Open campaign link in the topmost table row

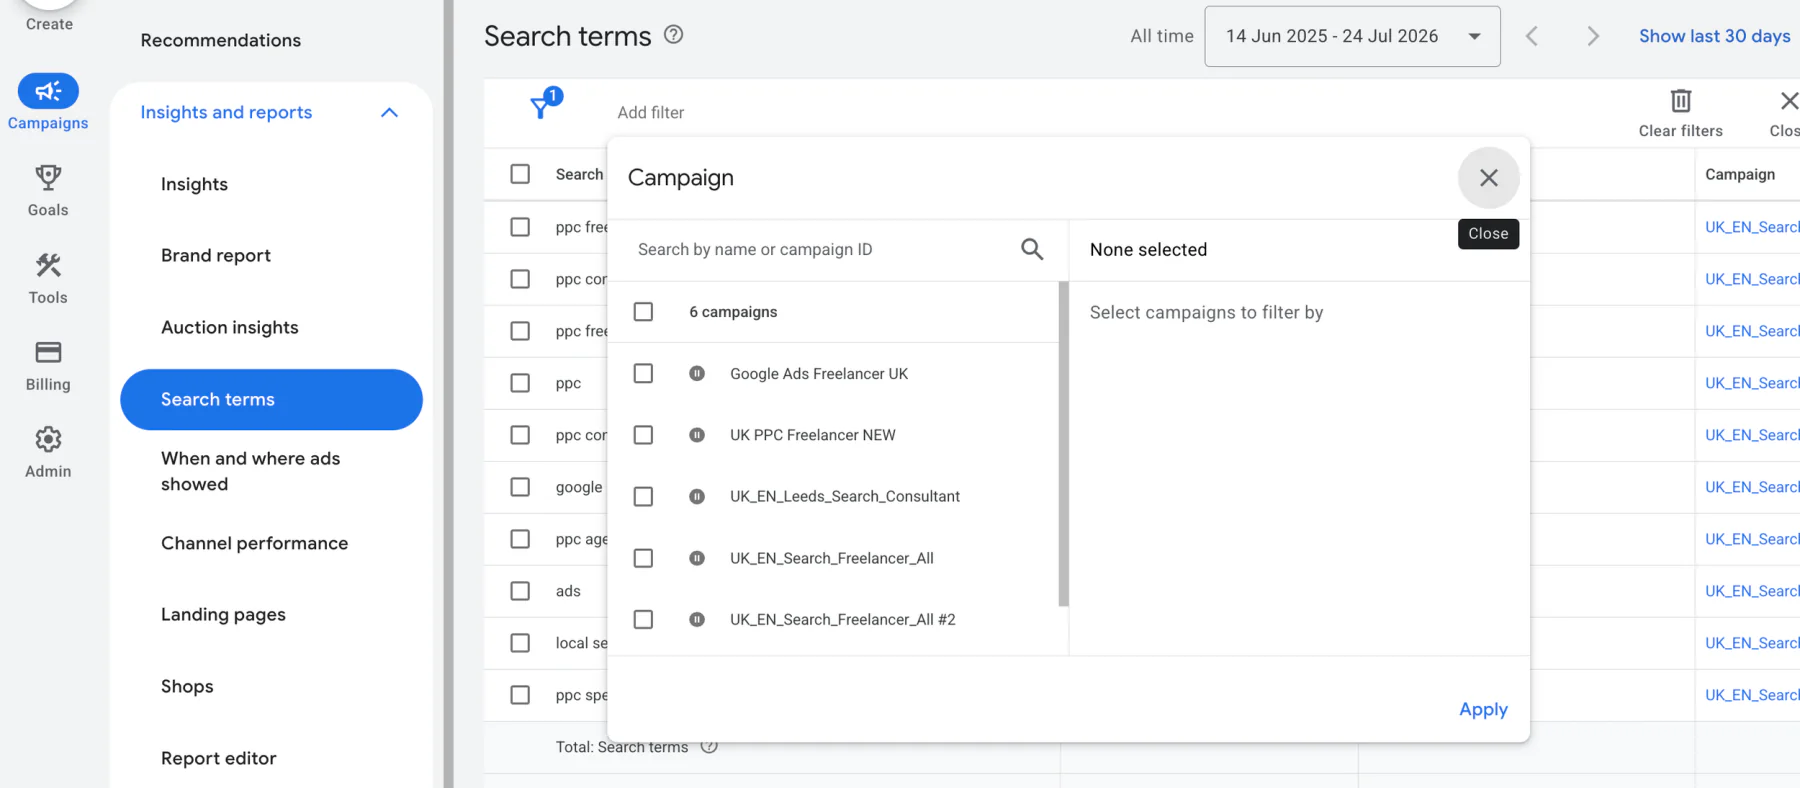pyautogui.click(x=1752, y=227)
